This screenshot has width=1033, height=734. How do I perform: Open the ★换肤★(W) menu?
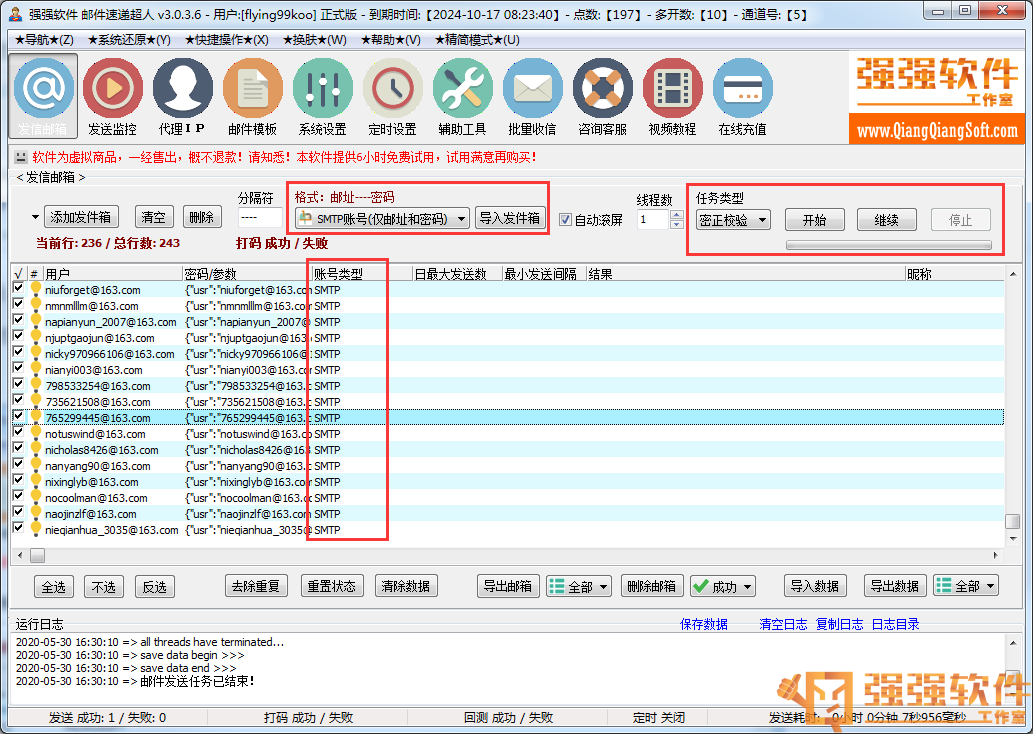[x=315, y=40]
